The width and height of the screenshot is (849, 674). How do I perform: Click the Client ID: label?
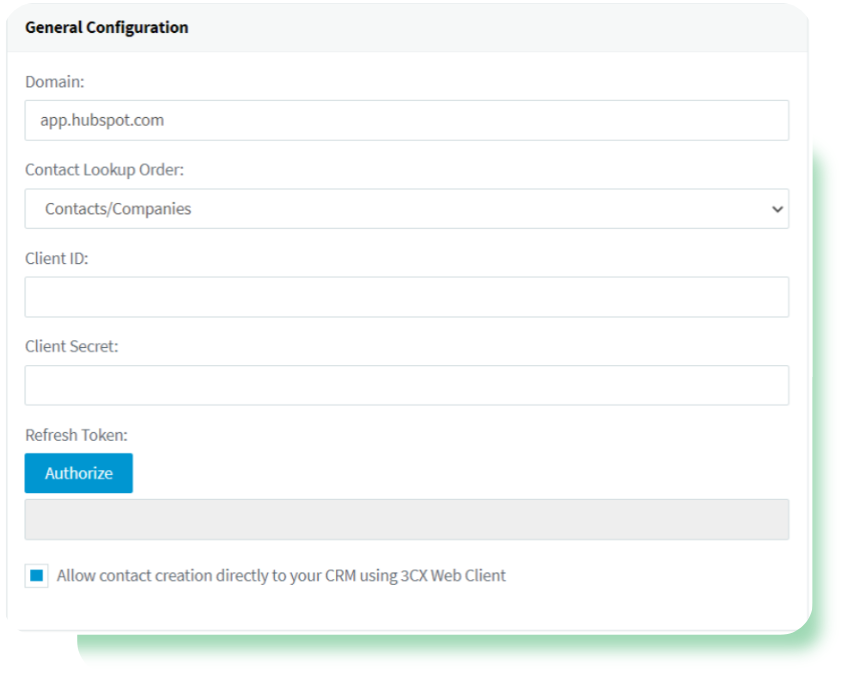[x=56, y=259]
